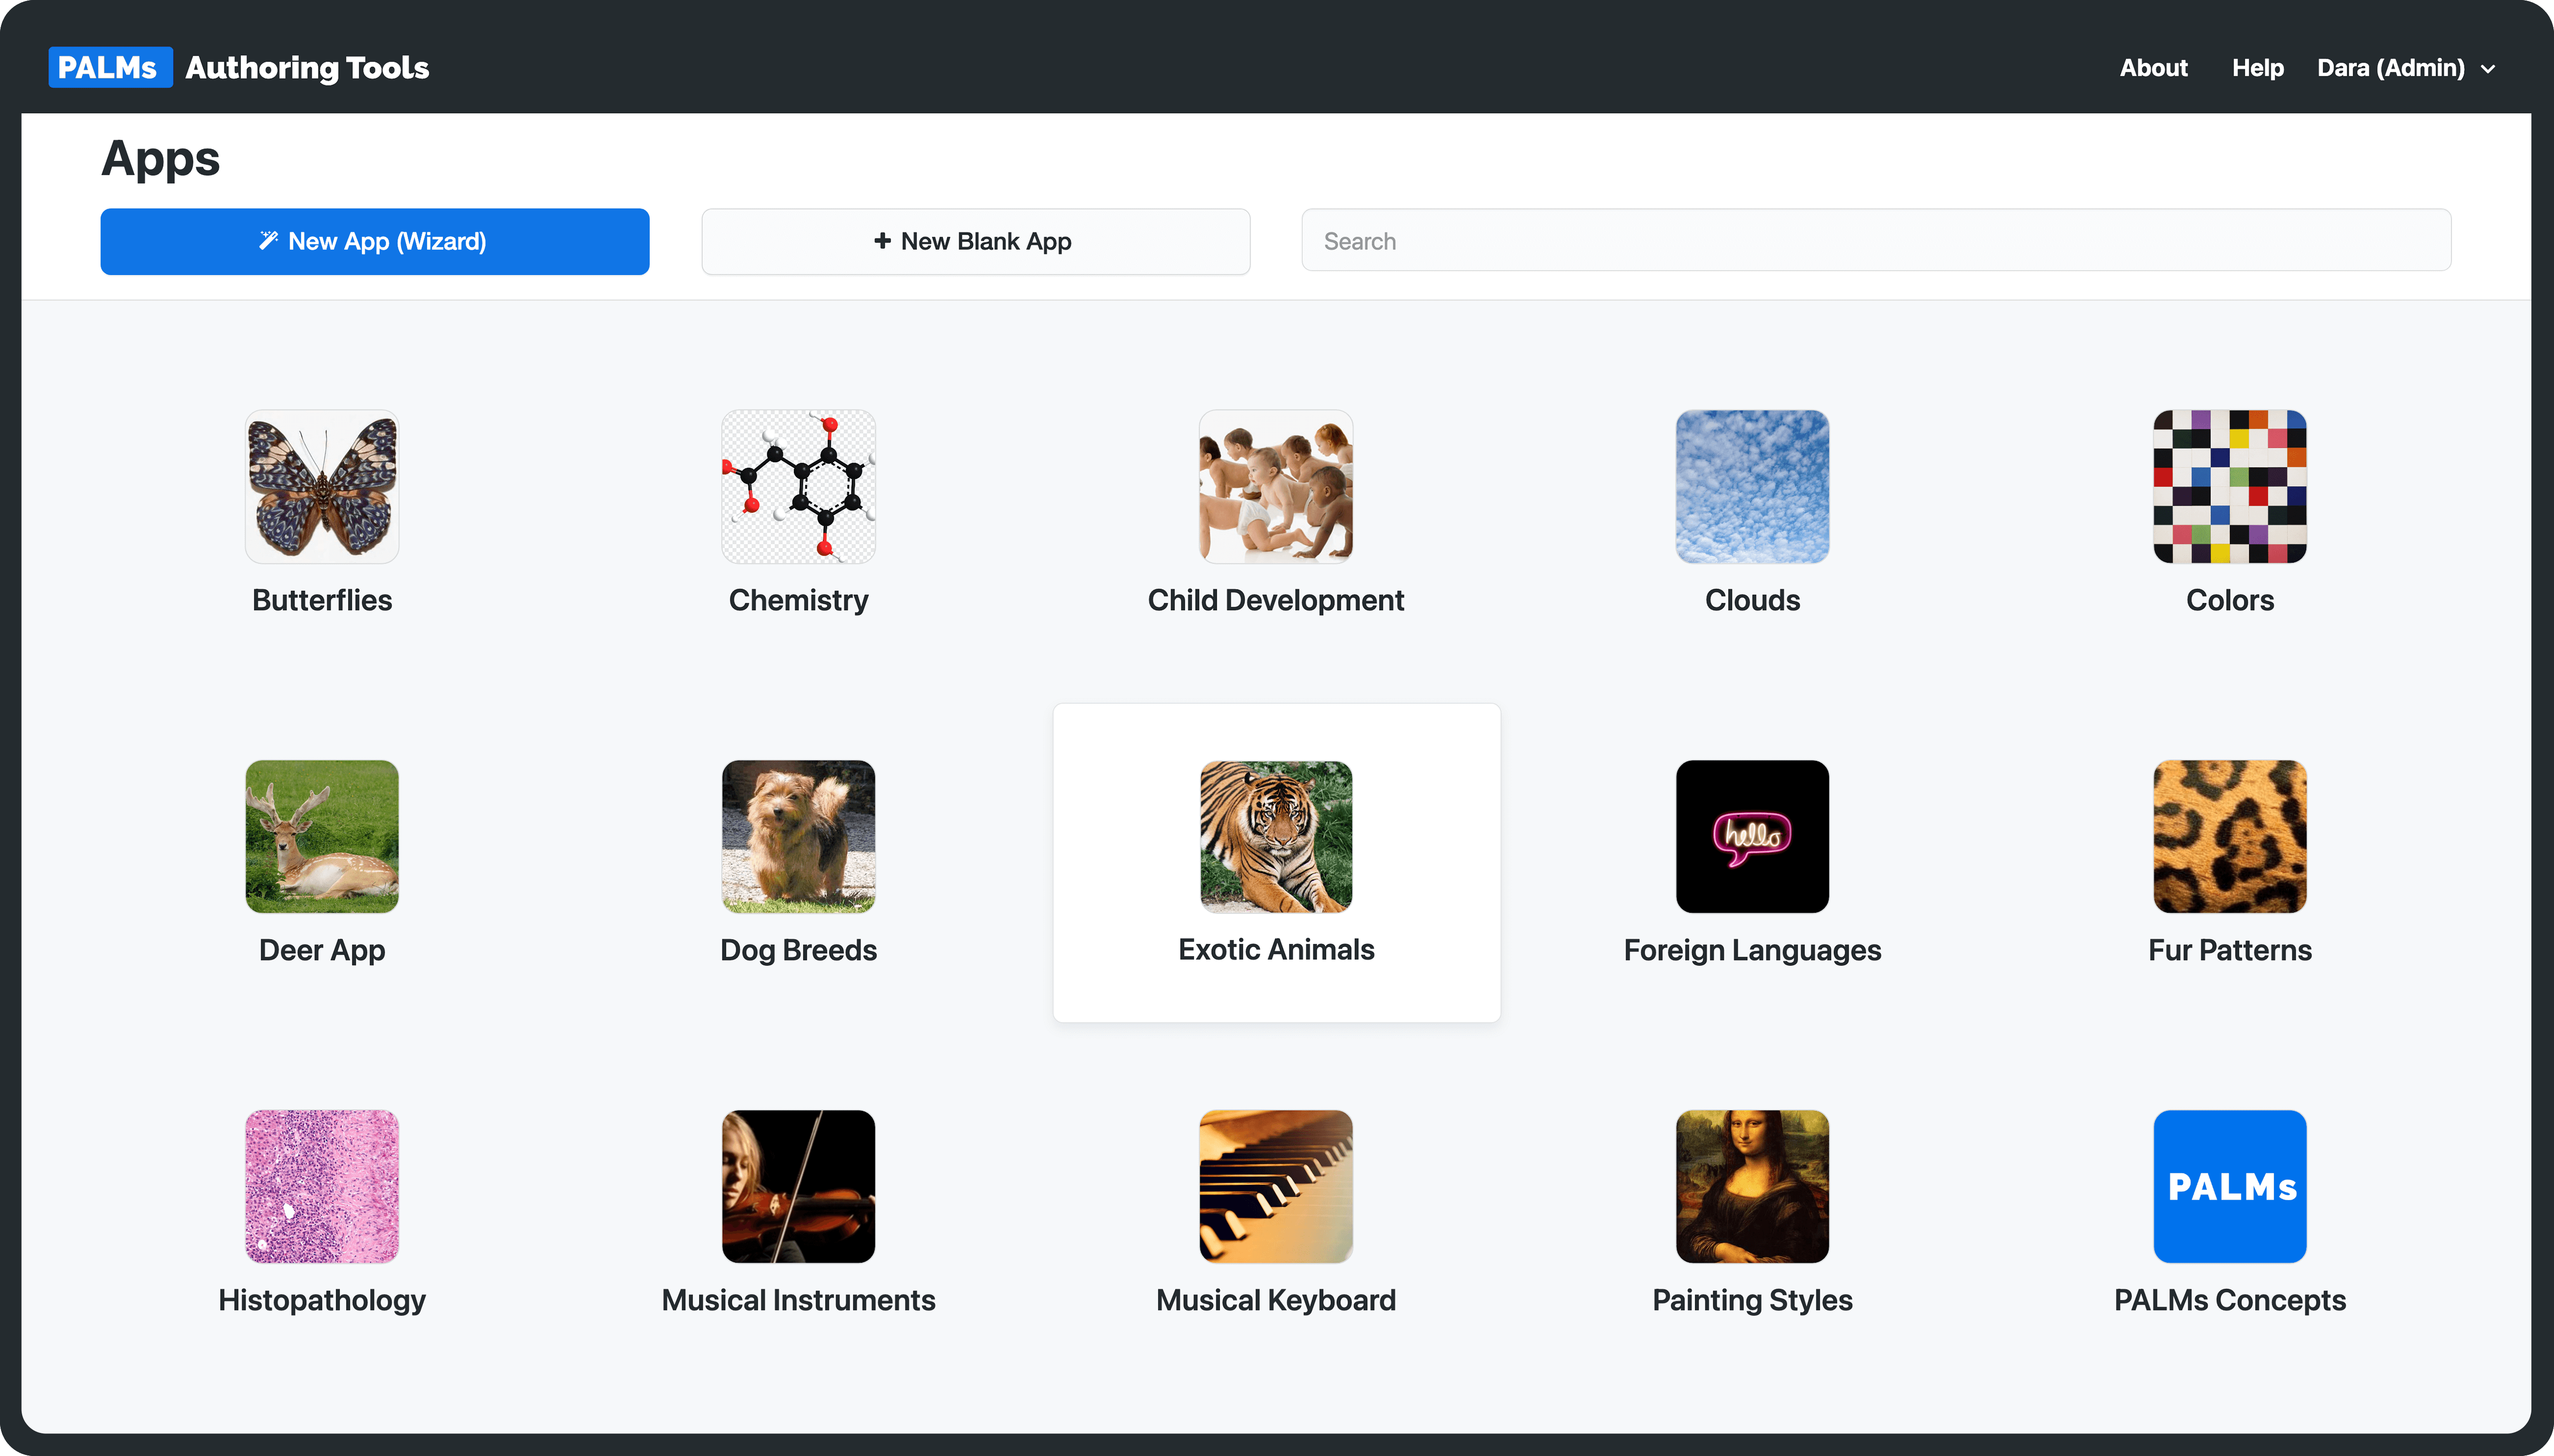2554x1456 pixels.
Task: Click the Child Development app label
Action: tap(1276, 600)
